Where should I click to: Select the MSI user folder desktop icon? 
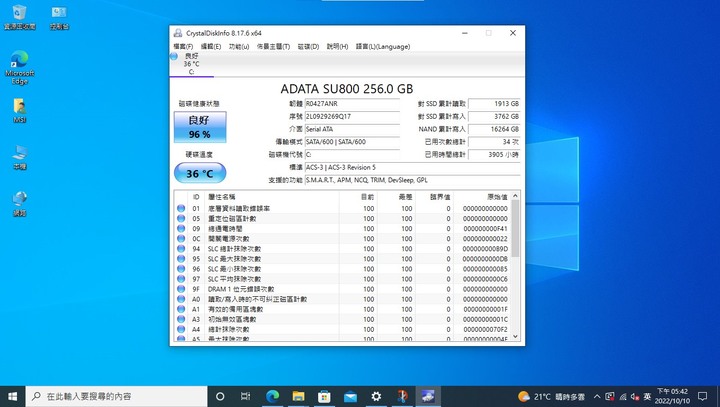(x=19, y=110)
